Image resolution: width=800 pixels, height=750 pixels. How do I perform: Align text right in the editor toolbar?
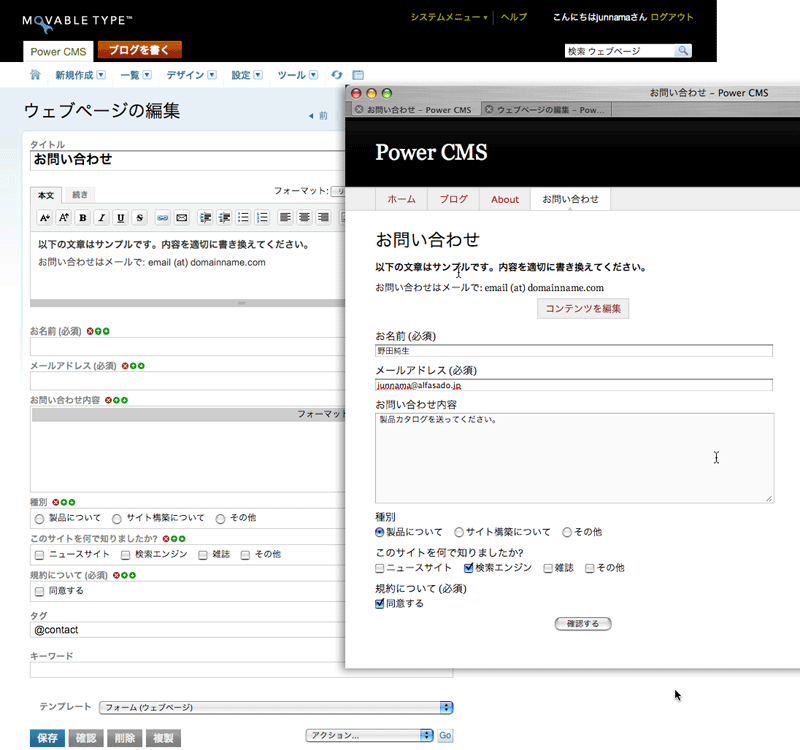click(x=323, y=218)
